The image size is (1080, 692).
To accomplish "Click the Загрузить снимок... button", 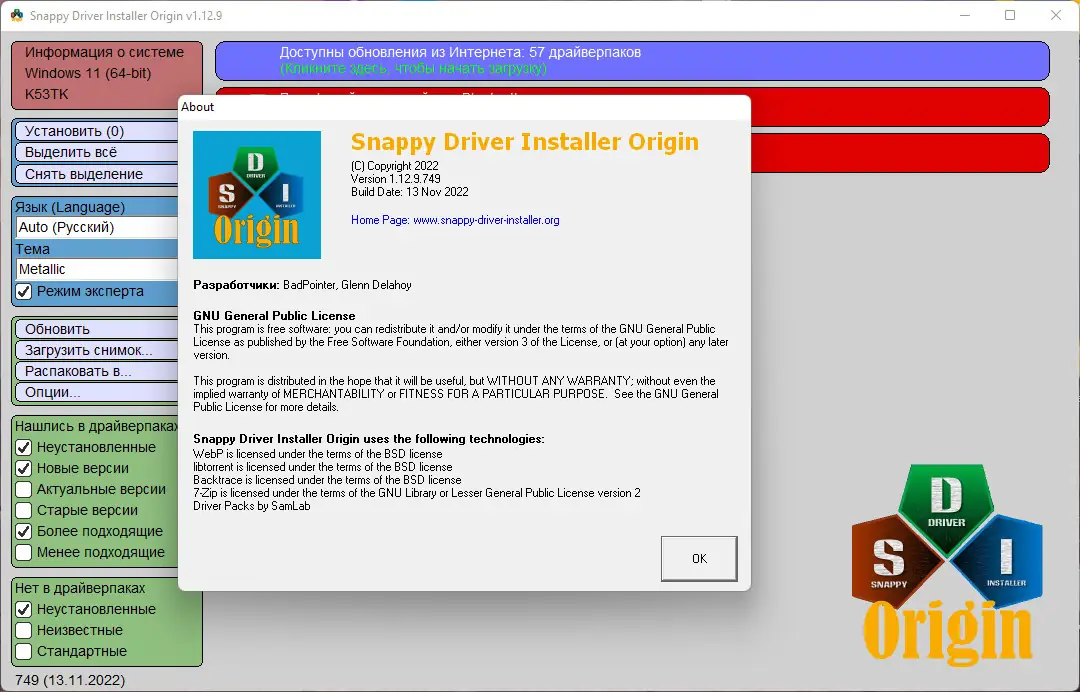I will [96, 350].
